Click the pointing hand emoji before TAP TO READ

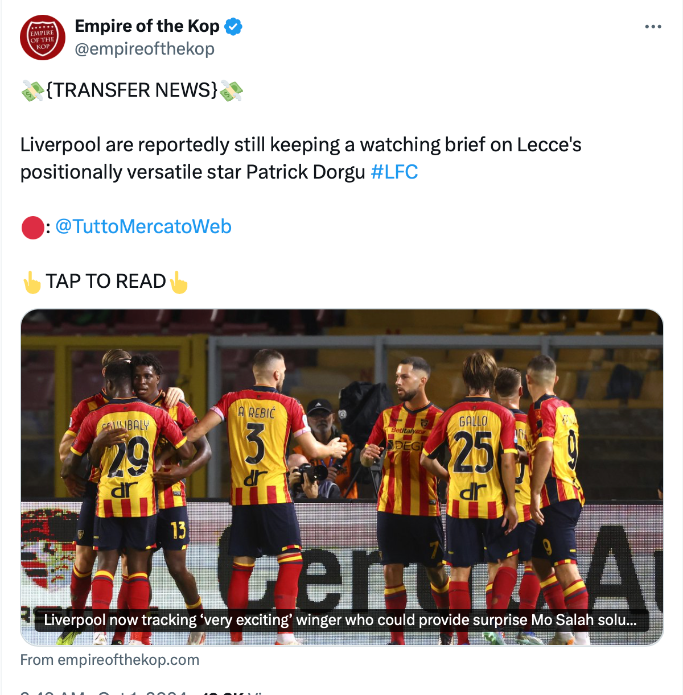[32, 282]
